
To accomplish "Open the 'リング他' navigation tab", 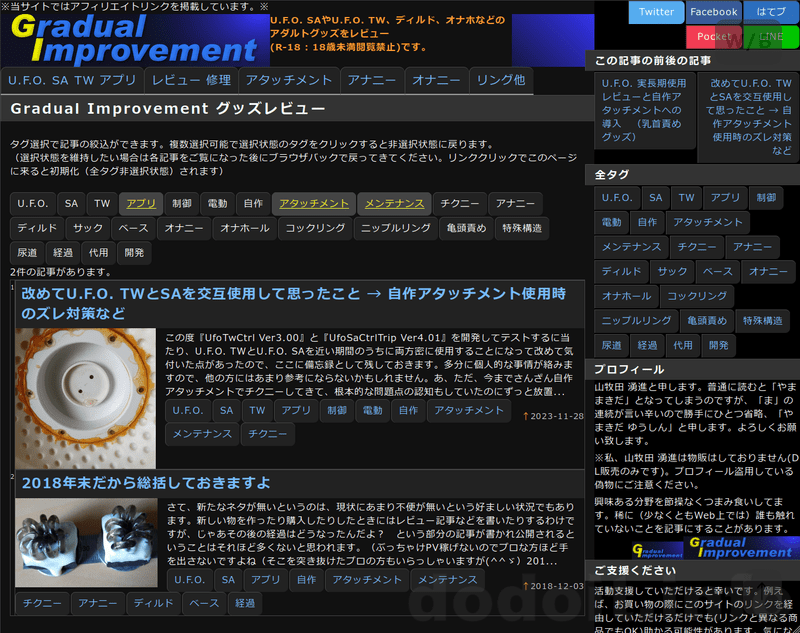I will [x=501, y=81].
